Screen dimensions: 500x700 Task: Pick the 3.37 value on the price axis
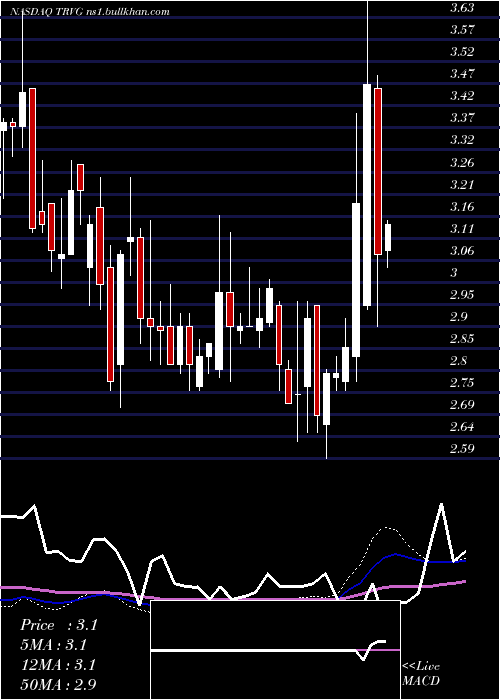(462, 118)
